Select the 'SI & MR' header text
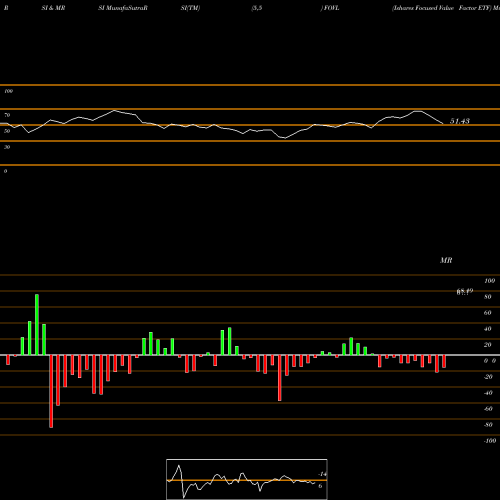This screenshot has width=500, height=500. [x=53, y=8]
